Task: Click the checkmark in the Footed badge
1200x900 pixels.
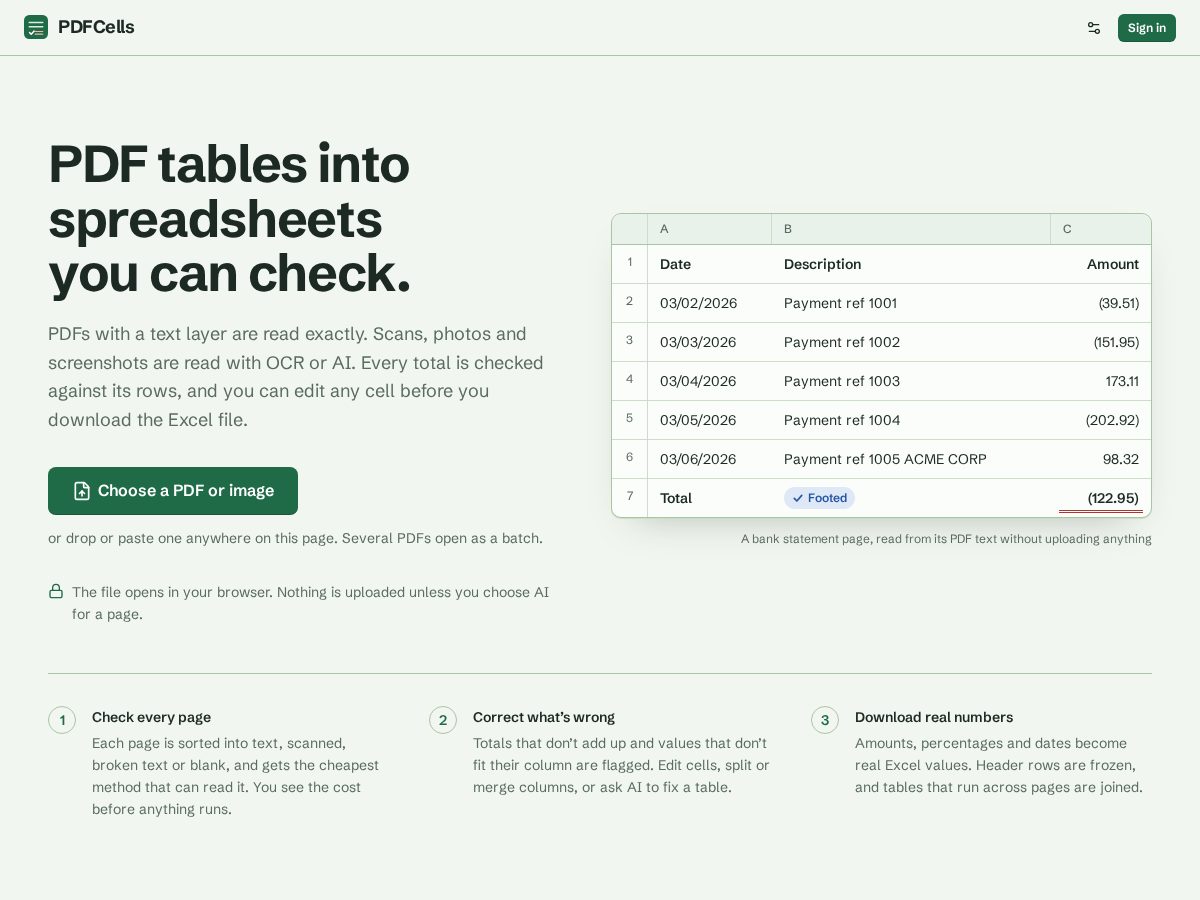Action: click(798, 498)
